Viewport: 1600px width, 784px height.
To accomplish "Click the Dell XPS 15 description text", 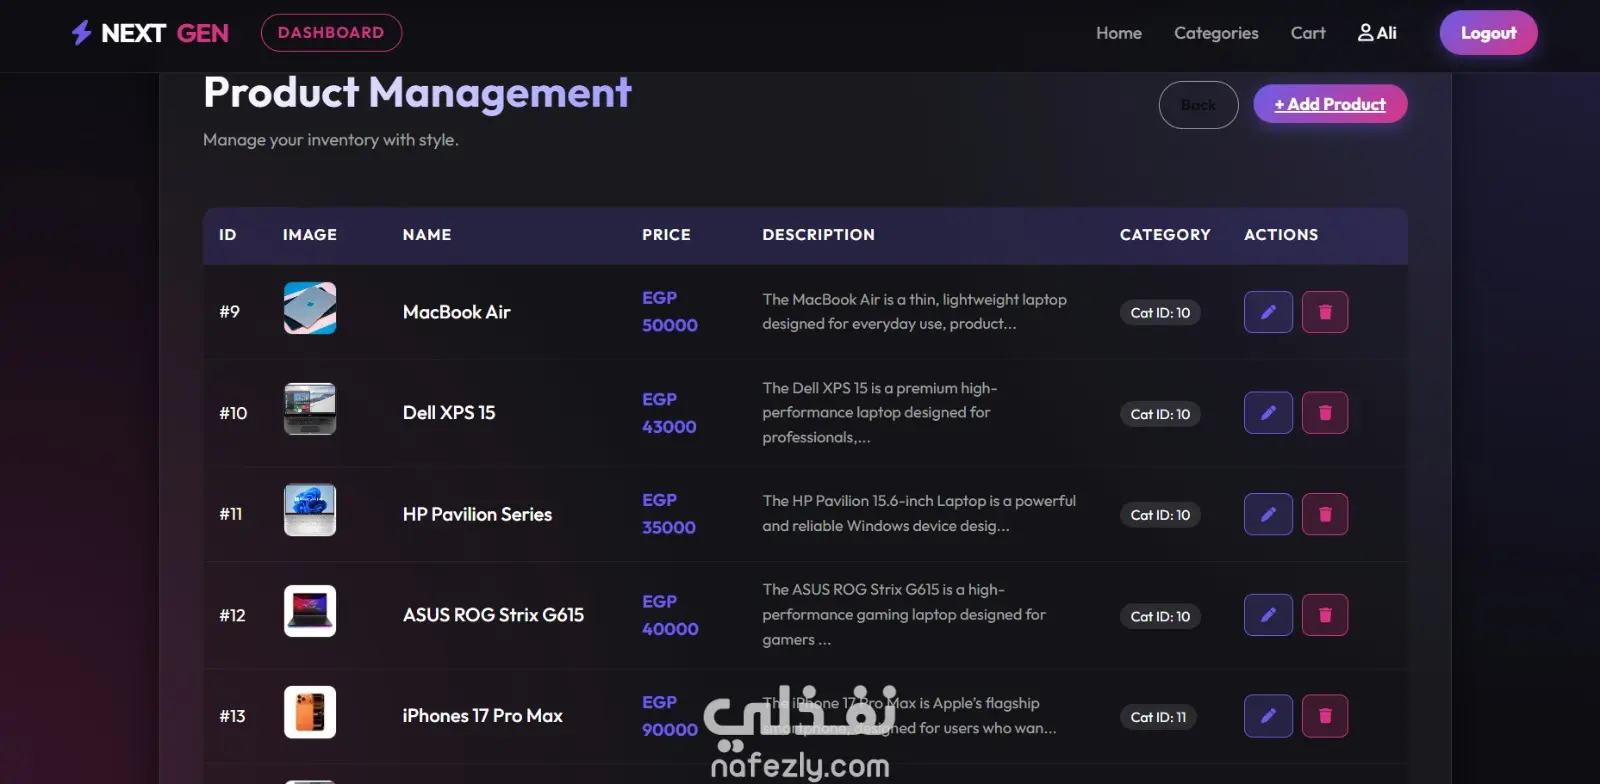I will click(x=880, y=413).
